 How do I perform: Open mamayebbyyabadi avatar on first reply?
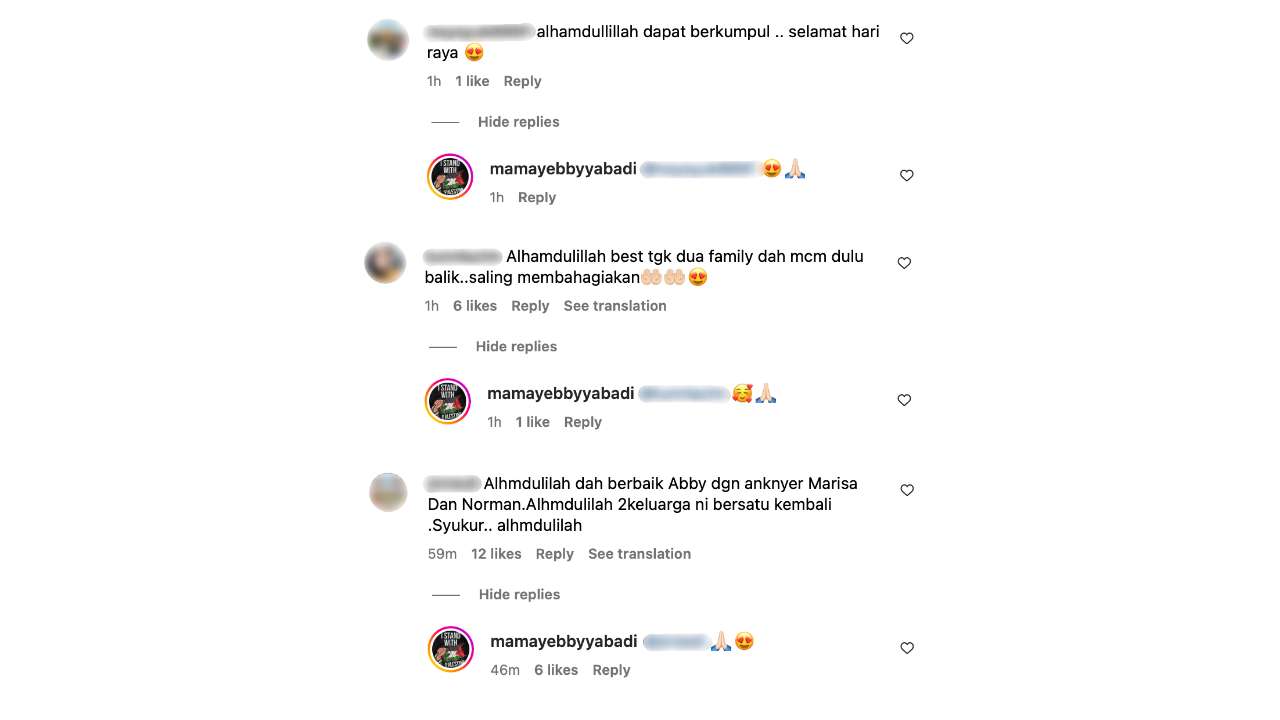[450, 177]
